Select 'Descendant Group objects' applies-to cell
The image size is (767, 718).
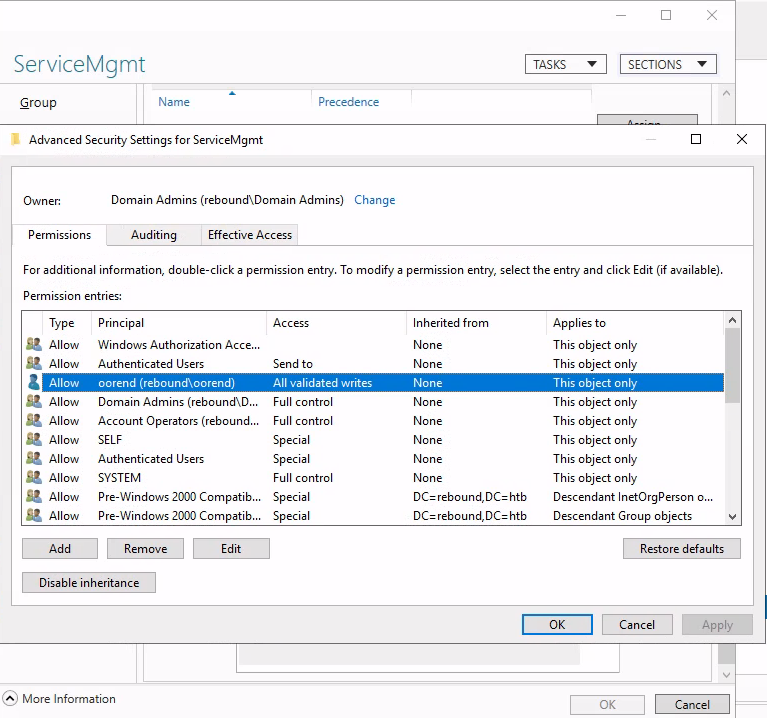click(622, 516)
